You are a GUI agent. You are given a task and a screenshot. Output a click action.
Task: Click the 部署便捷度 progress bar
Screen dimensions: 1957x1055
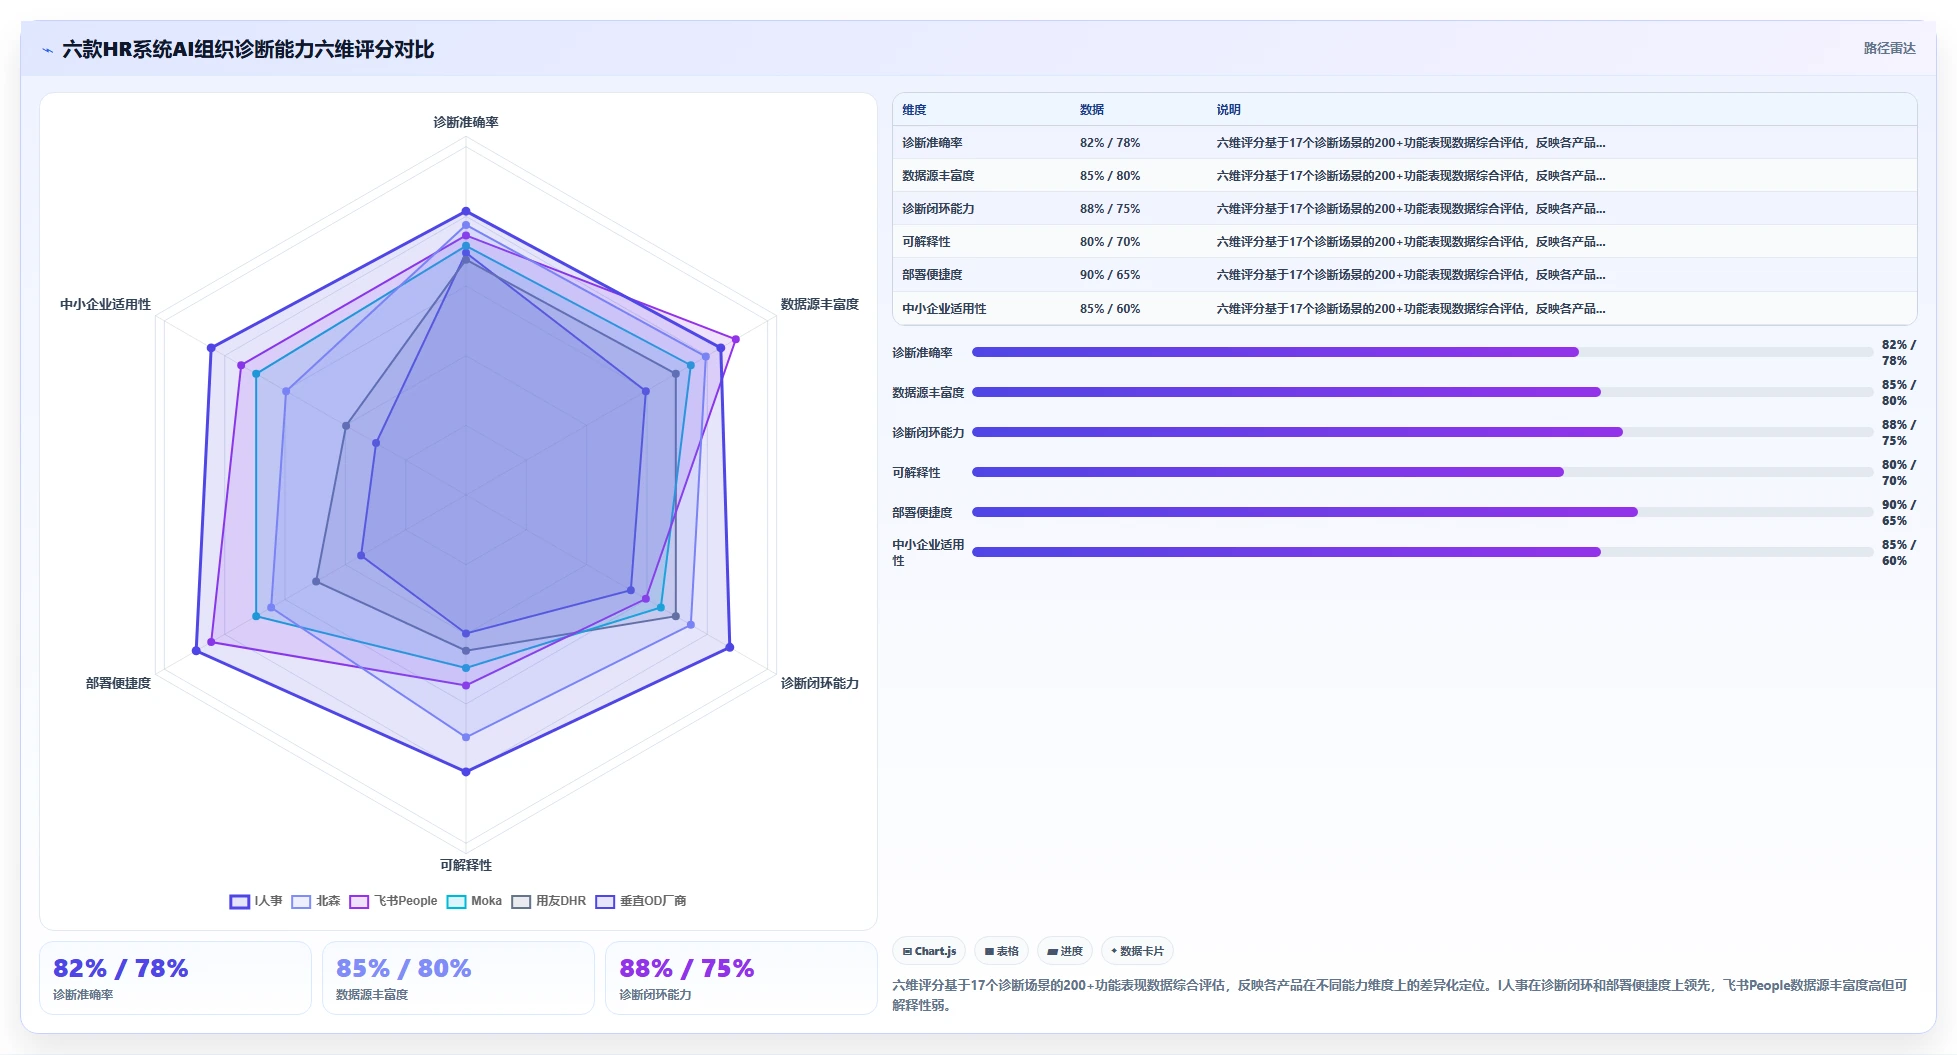(1422, 512)
